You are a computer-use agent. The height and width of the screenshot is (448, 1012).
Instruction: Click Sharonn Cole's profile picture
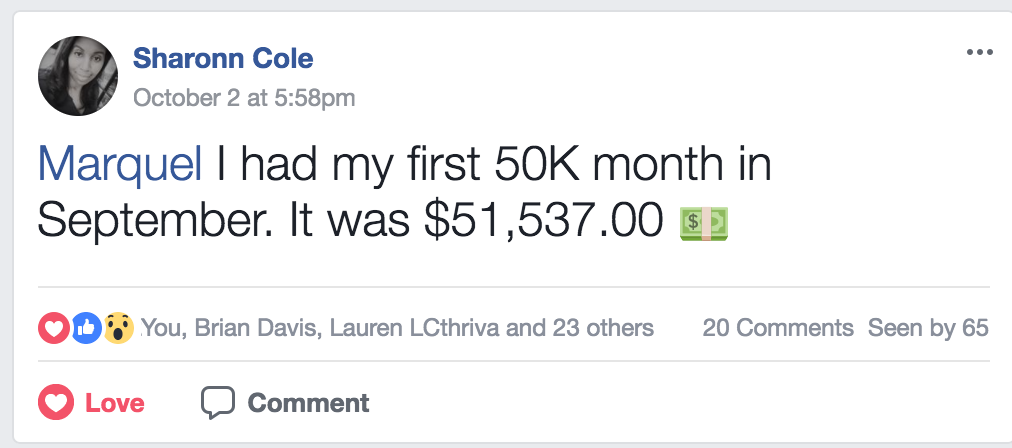tap(78, 75)
